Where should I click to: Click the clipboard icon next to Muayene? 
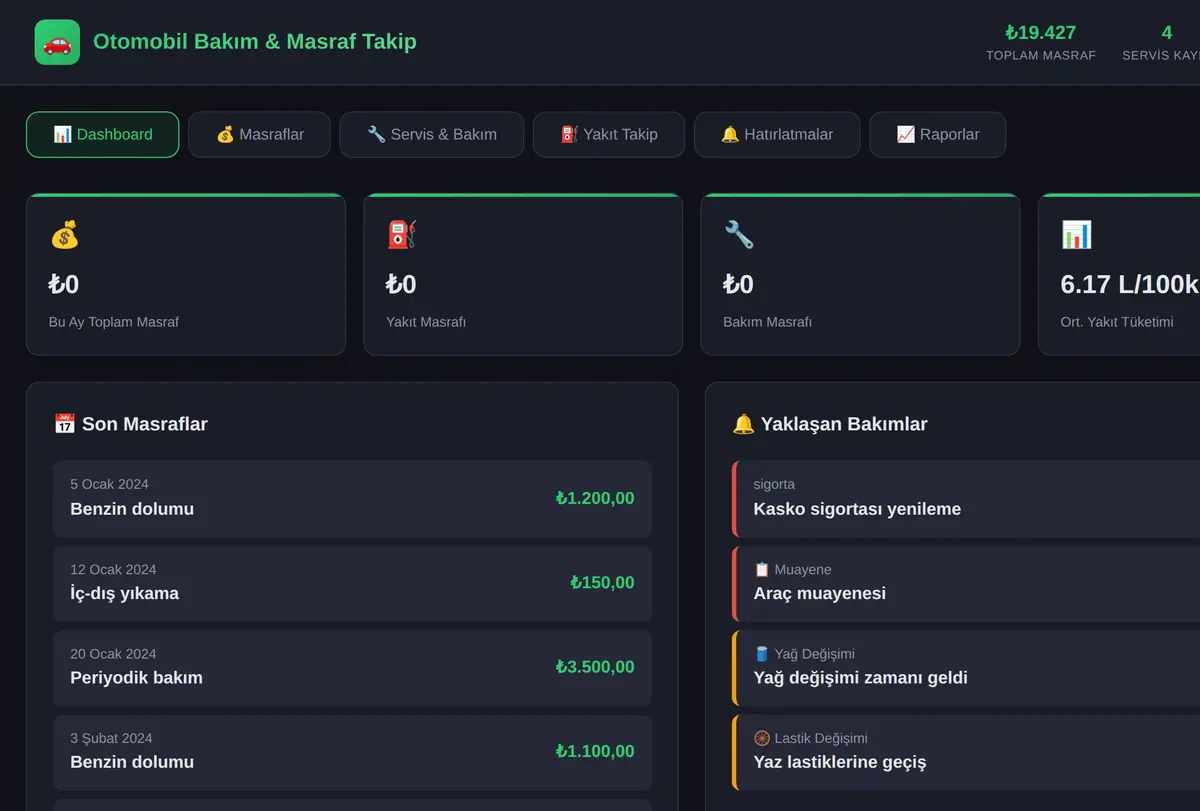point(762,570)
